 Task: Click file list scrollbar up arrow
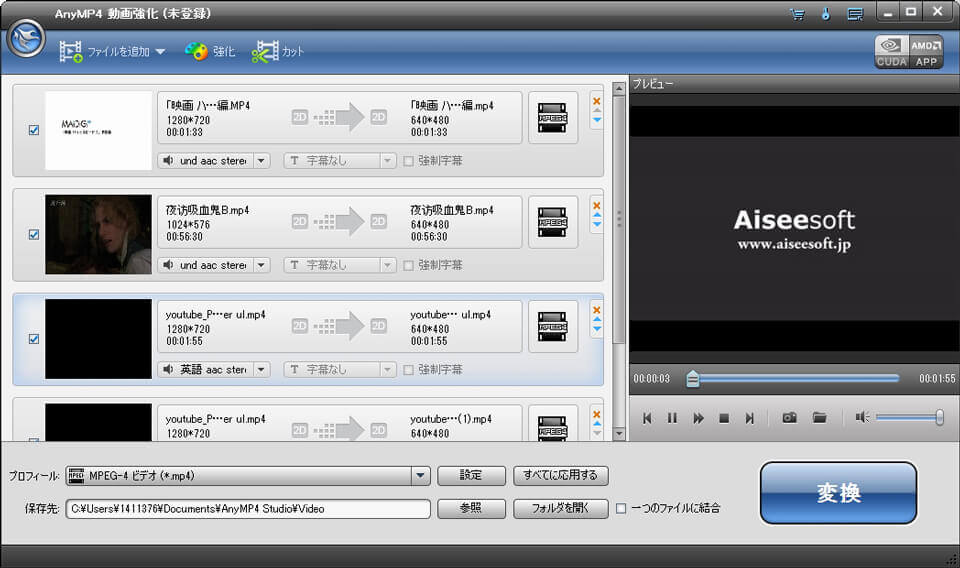click(x=619, y=89)
